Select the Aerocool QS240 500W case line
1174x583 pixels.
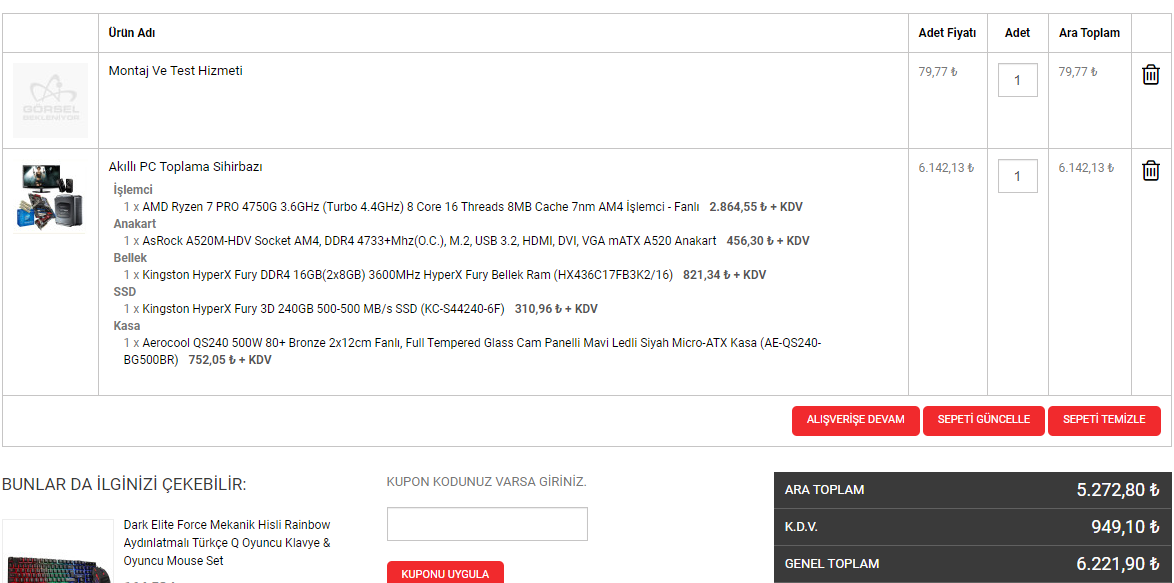click(472, 351)
